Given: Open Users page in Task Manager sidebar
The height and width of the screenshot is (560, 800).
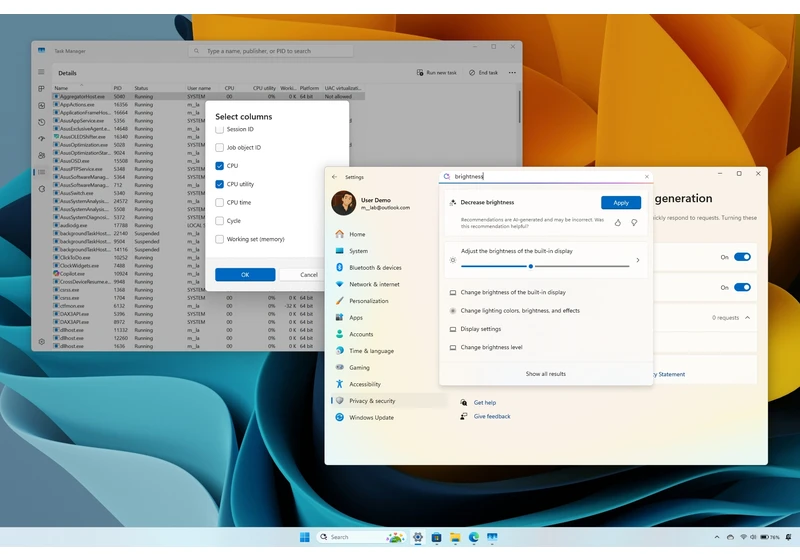Looking at the screenshot, I should (41, 156).
